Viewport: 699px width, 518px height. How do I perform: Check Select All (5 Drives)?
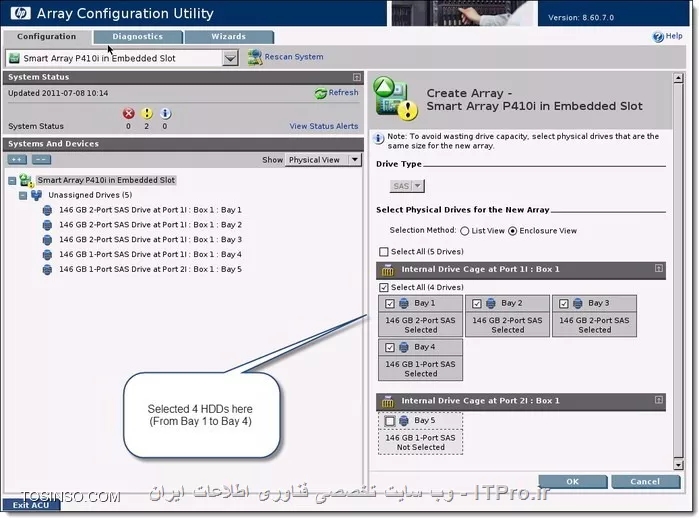pyautogui.click(x=383, y=252)
